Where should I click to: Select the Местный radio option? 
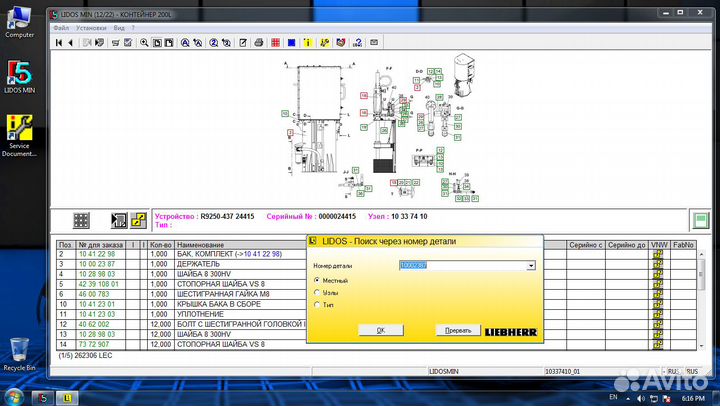pos(318,280)
